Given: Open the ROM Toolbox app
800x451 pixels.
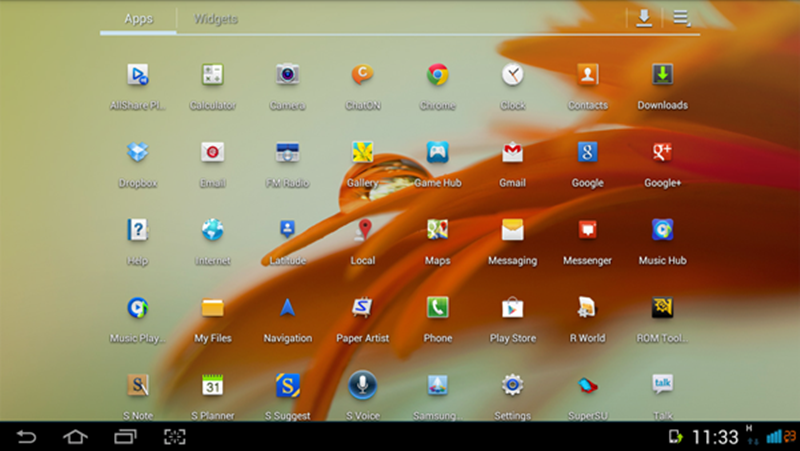Looking at the screenshot, I should pos(663,308).
